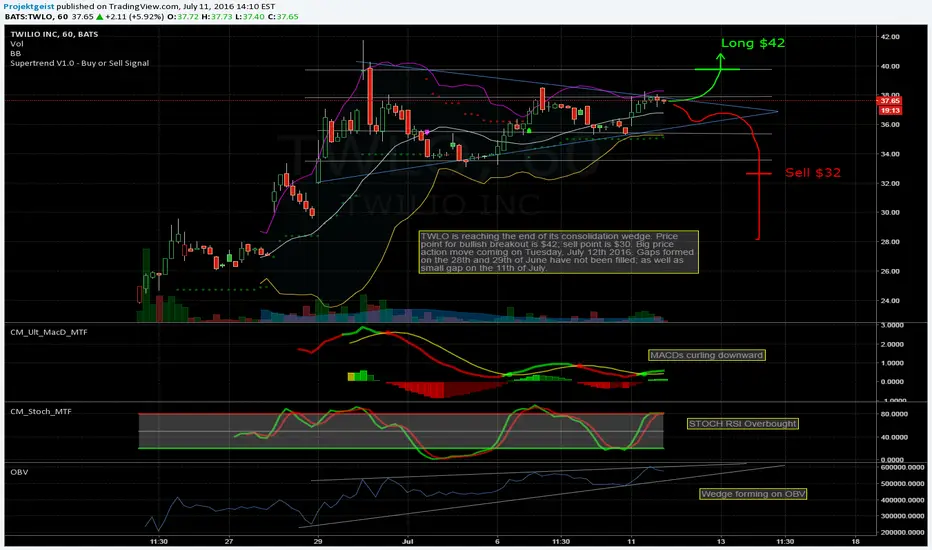
Task: Click 600000.0000 on the OBV axis
Action: [902, 467]
